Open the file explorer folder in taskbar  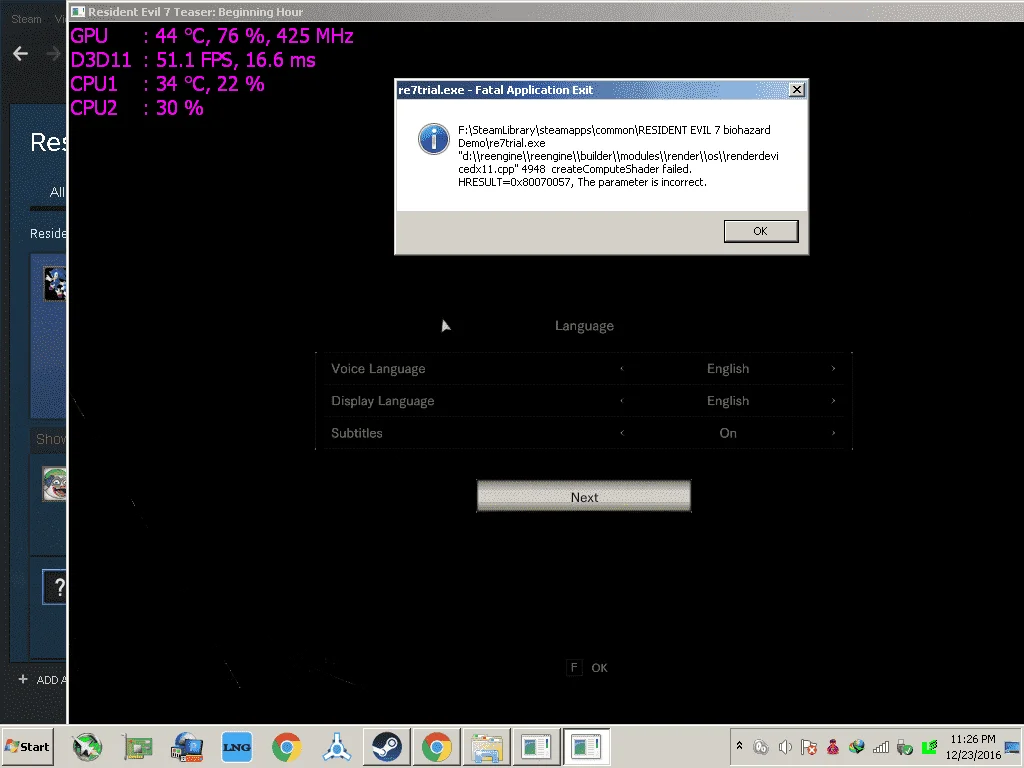click(487, 747)
